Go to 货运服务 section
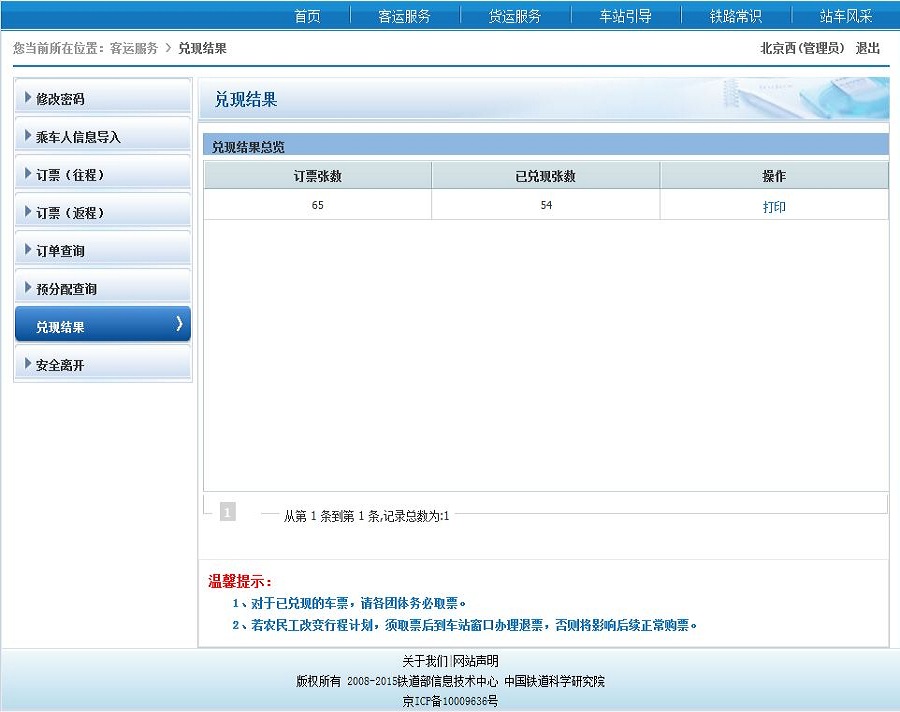The image size is (900, 712). coord(515,16)
